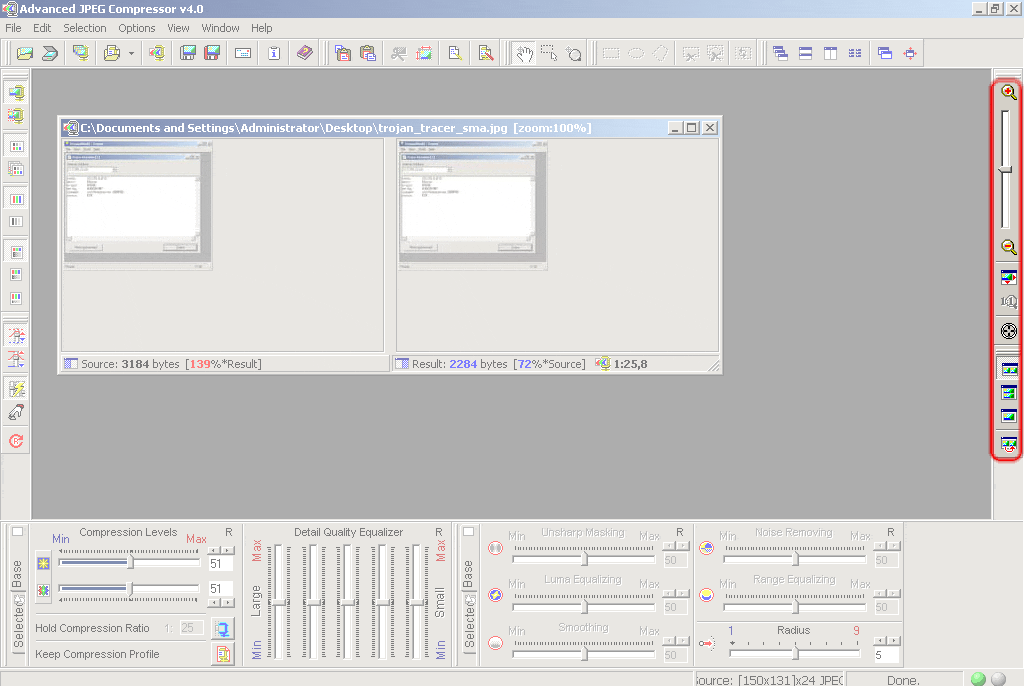Click the image info toolbar icon
1024x686 pixels.
[x=273, y=54]
